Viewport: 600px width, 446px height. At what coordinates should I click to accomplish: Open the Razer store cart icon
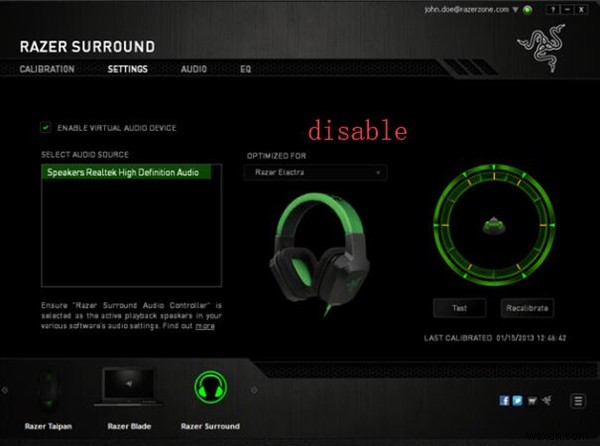tap(532, 401)
